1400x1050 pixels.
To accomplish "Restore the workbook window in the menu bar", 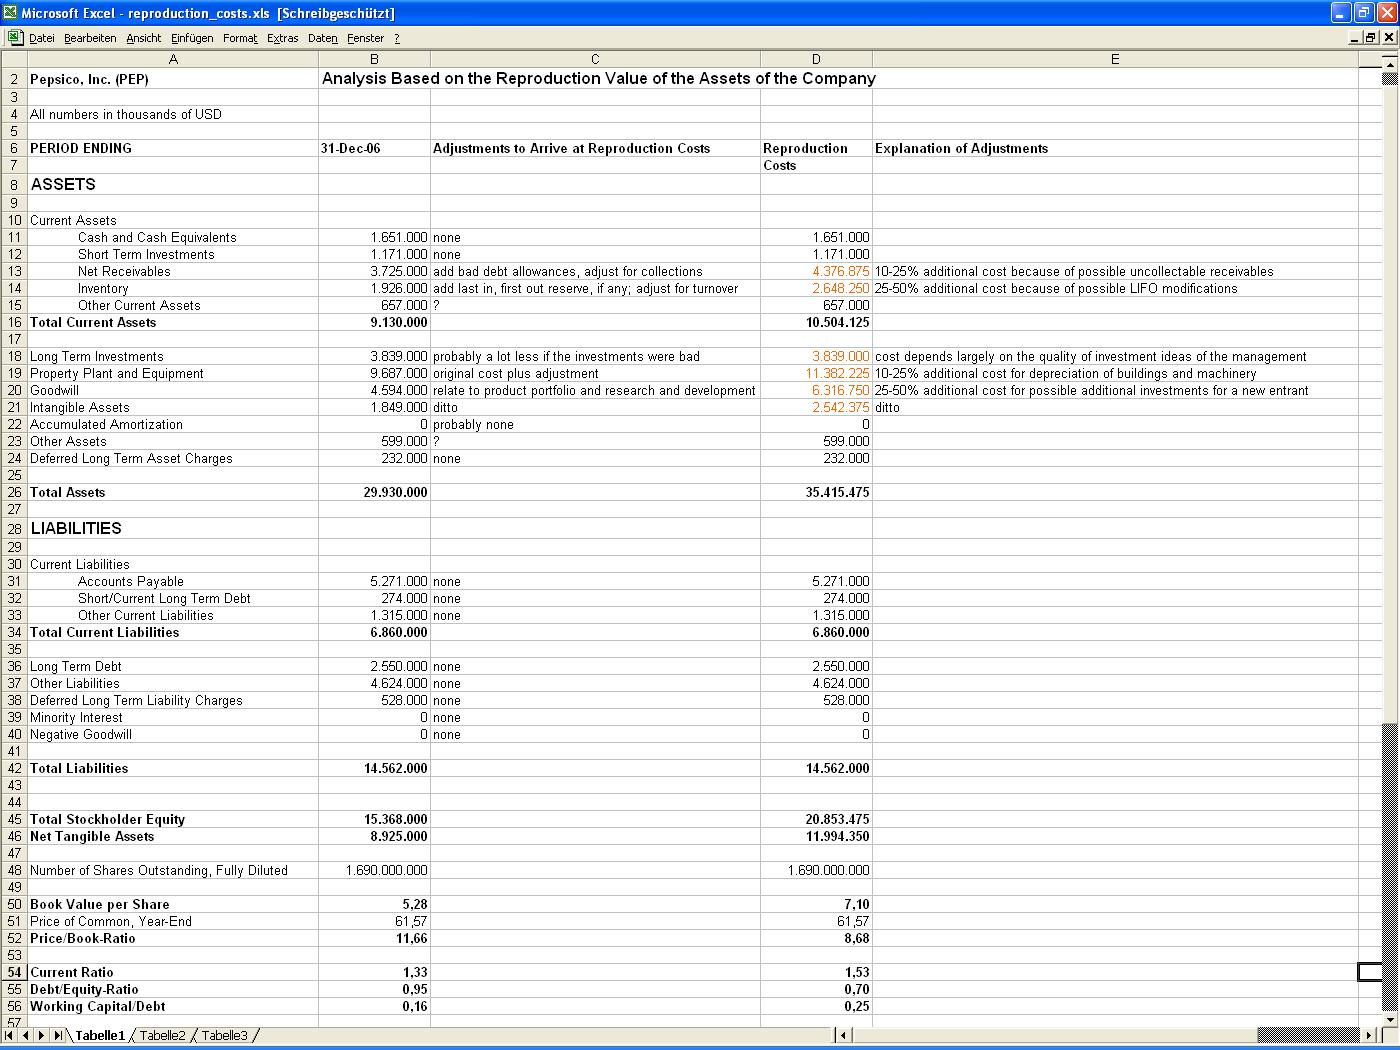I will tap(1371, 38).
